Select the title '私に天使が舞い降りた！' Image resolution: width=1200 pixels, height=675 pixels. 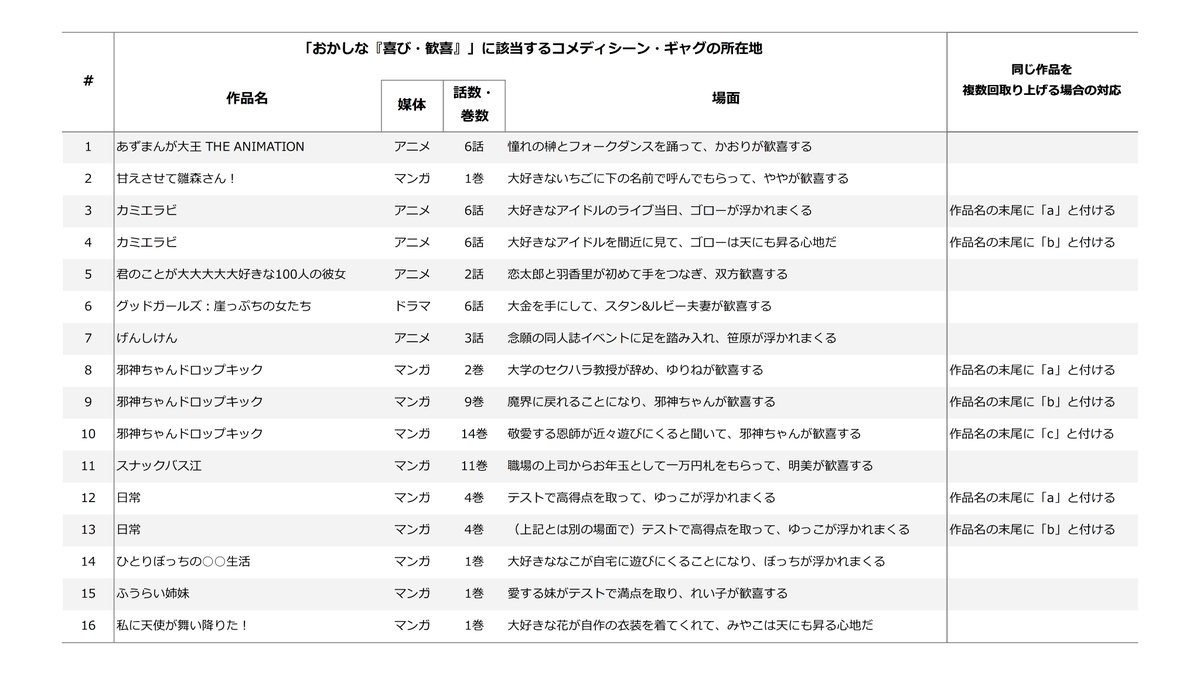(x=183, y=625)
